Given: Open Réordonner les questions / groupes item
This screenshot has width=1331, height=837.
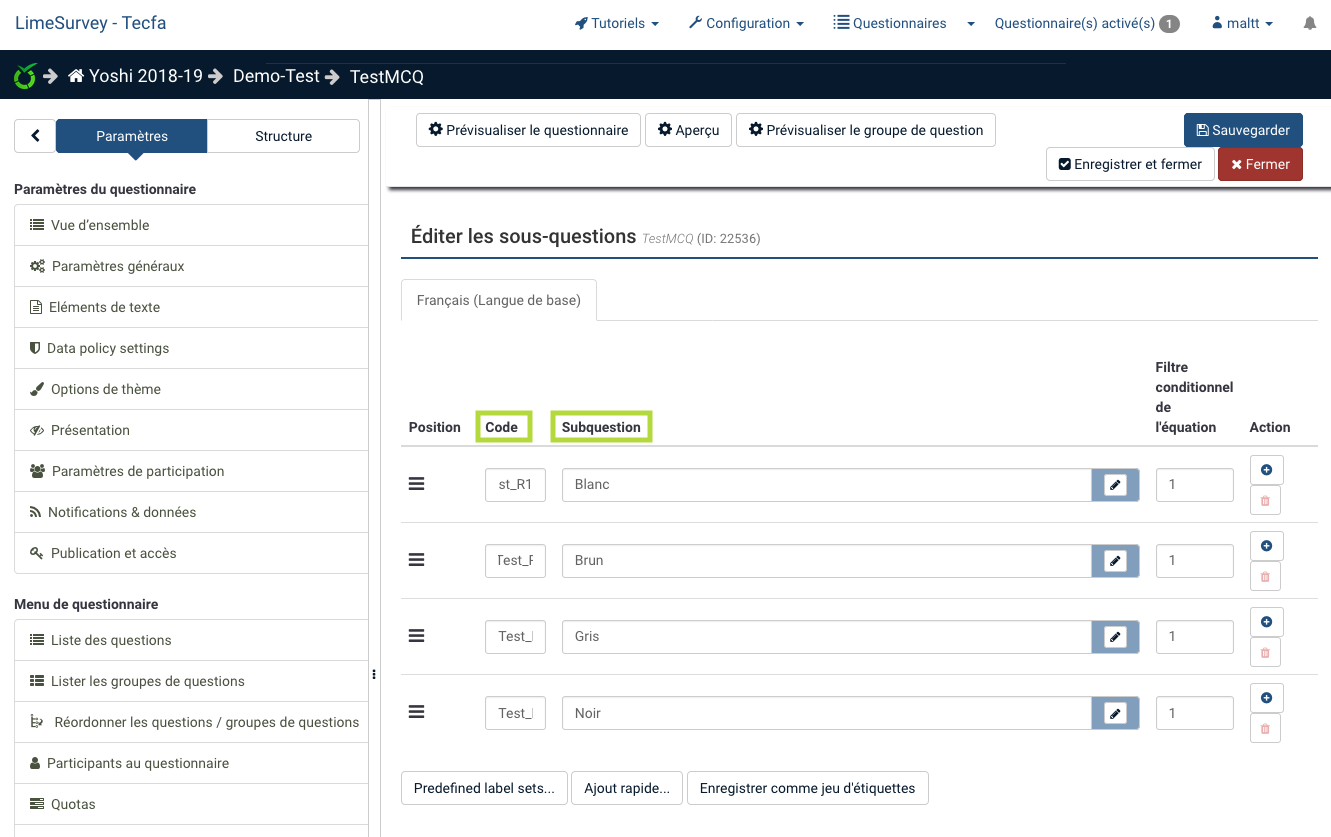Looking at the screenshot, I should [191, 722].
